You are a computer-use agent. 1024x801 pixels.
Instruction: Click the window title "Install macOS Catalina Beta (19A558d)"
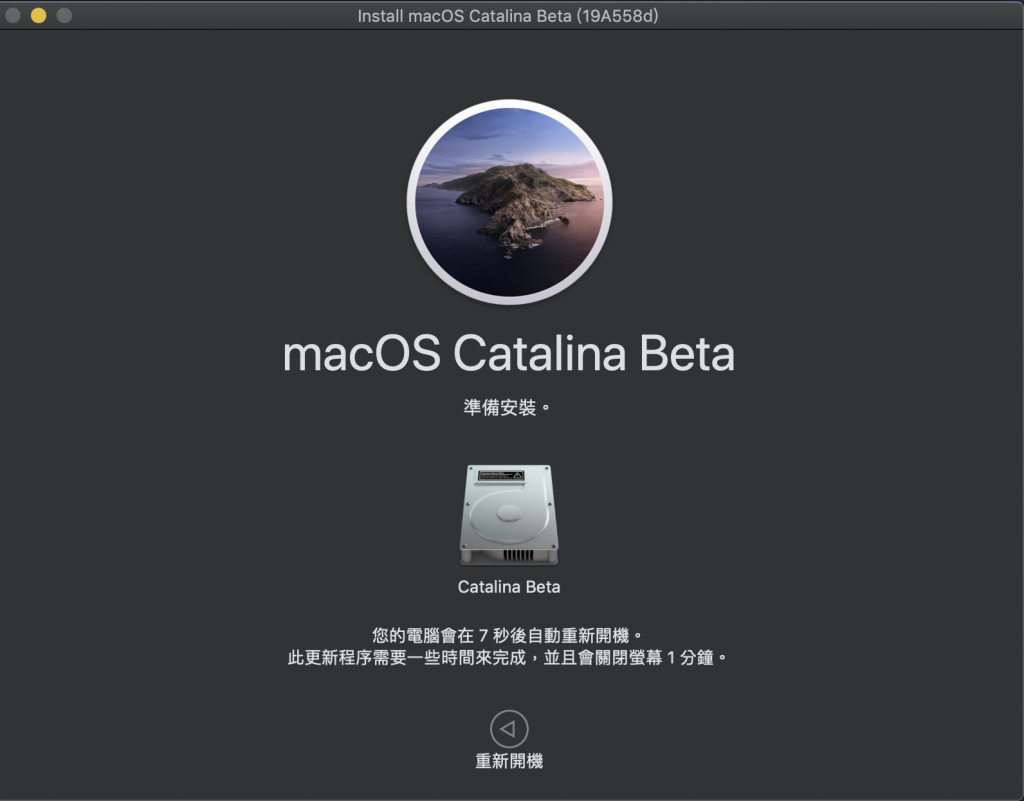508,16
